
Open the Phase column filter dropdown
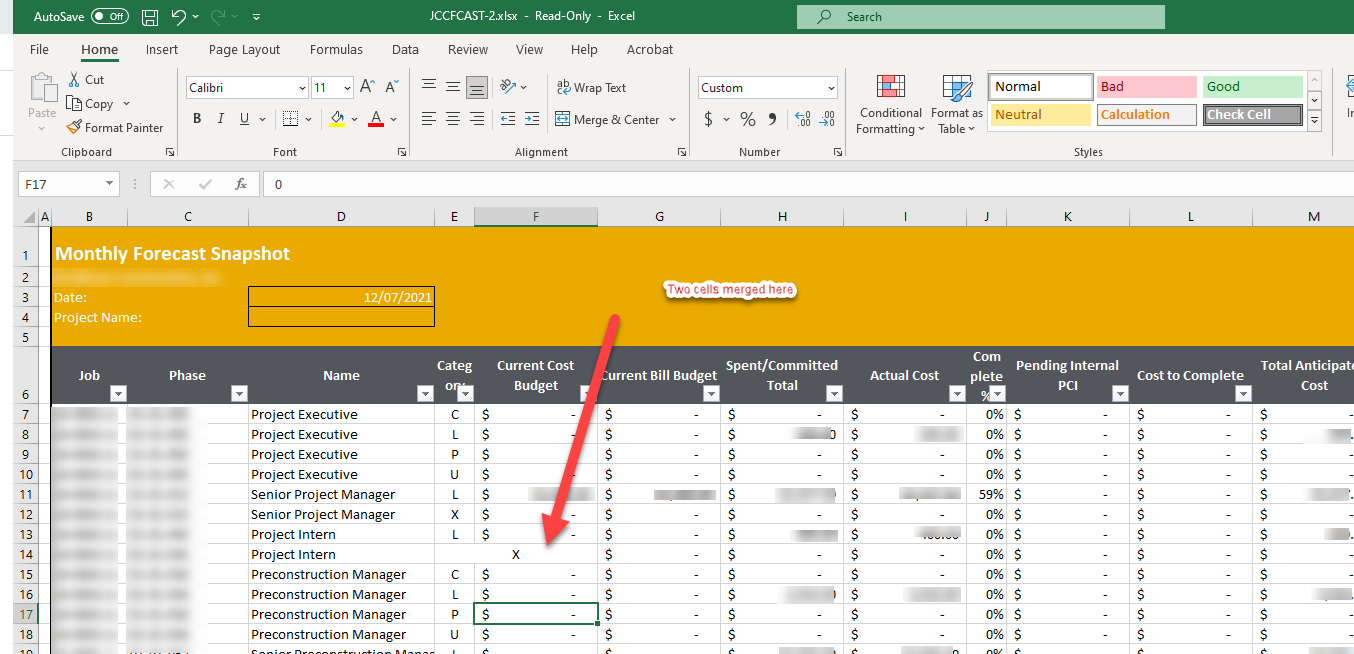(x=239, y=394)
